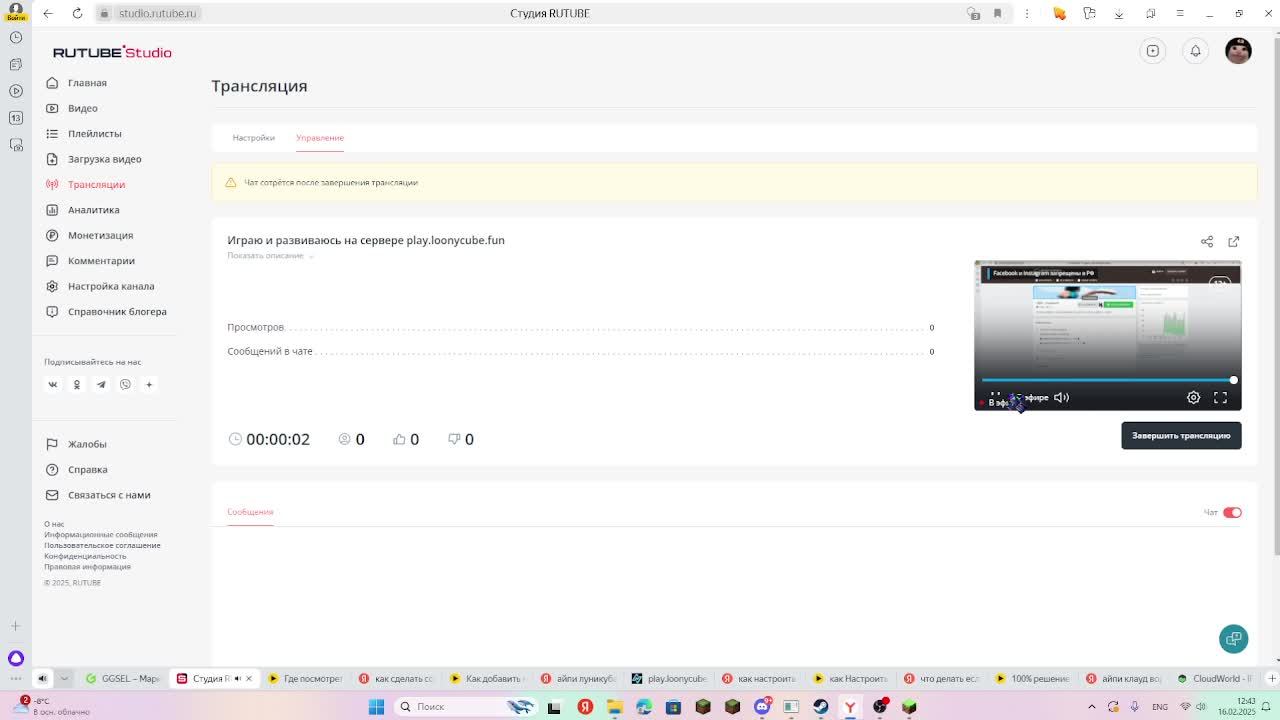Open Справка page

tap(88, 470)
